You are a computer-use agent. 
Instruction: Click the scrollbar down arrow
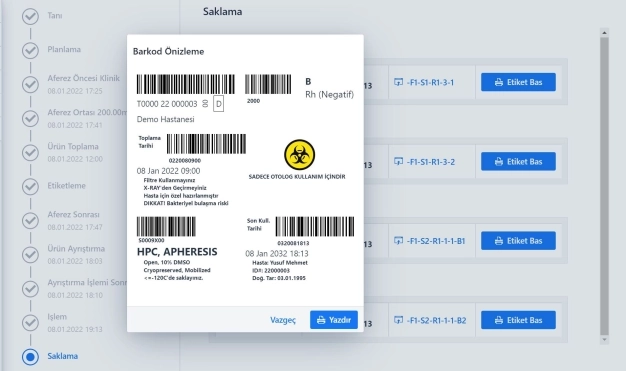604,339
